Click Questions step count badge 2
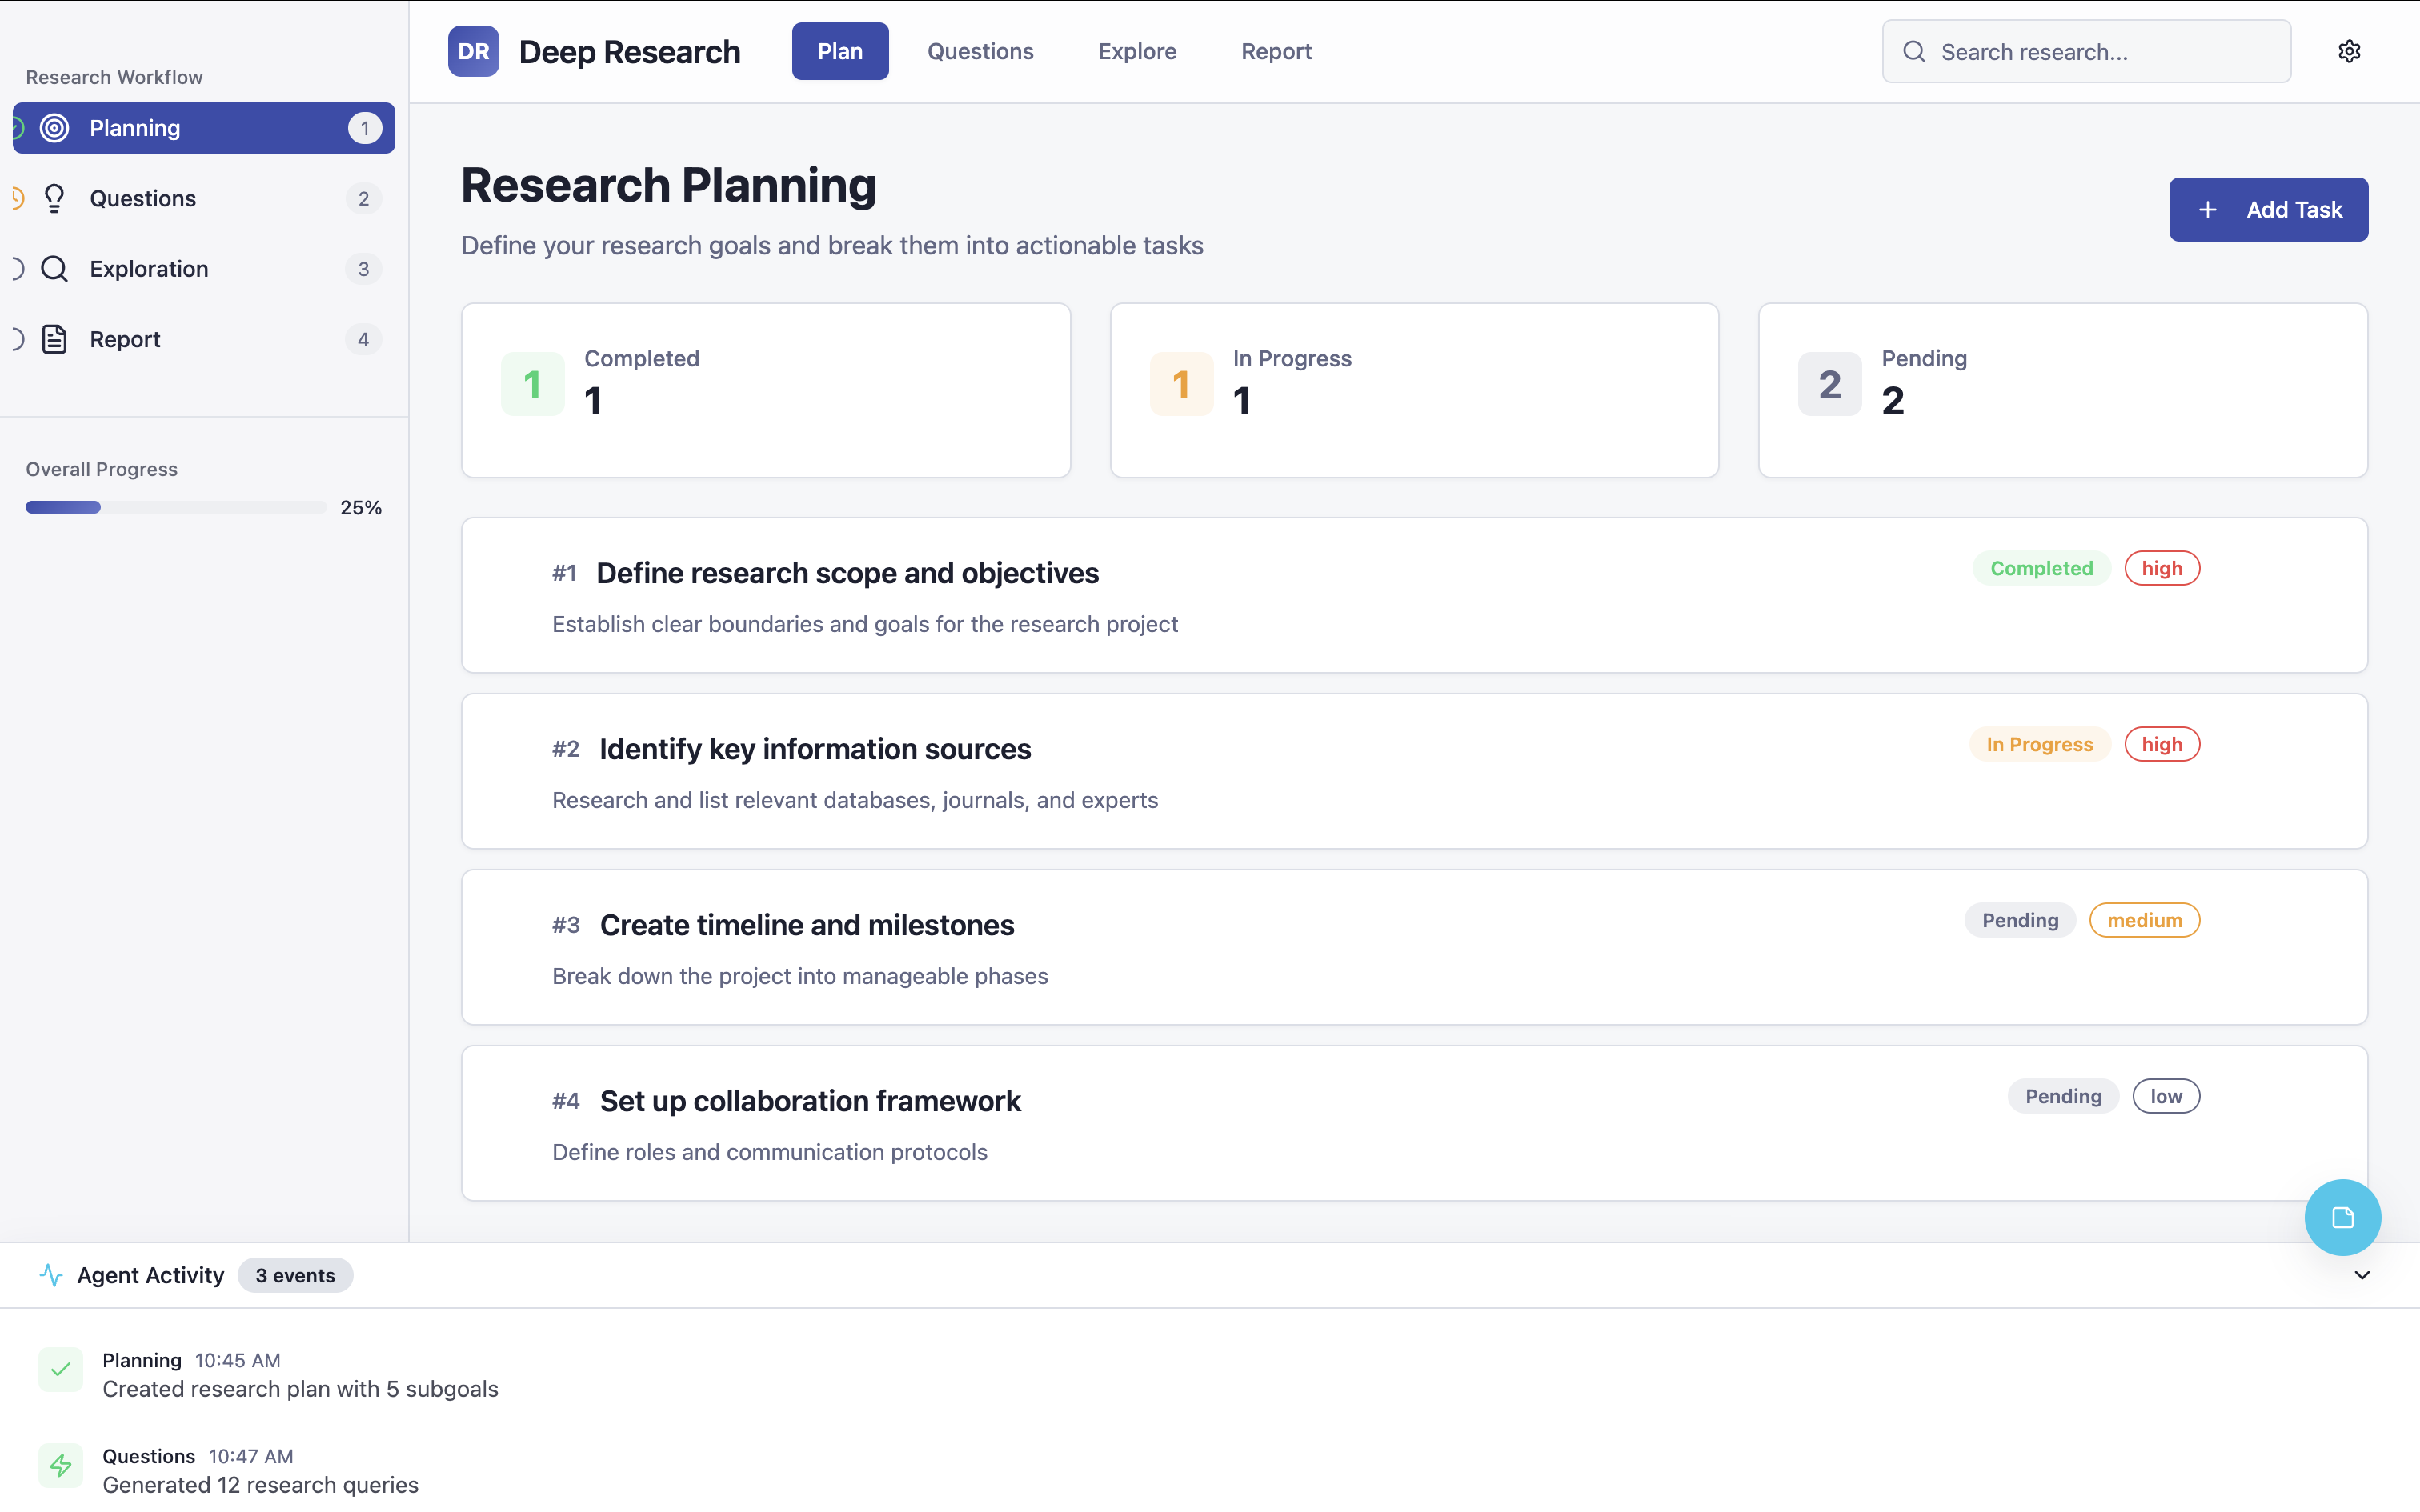The height and width of the screenshot is (1512, 2420). point(363,198)
